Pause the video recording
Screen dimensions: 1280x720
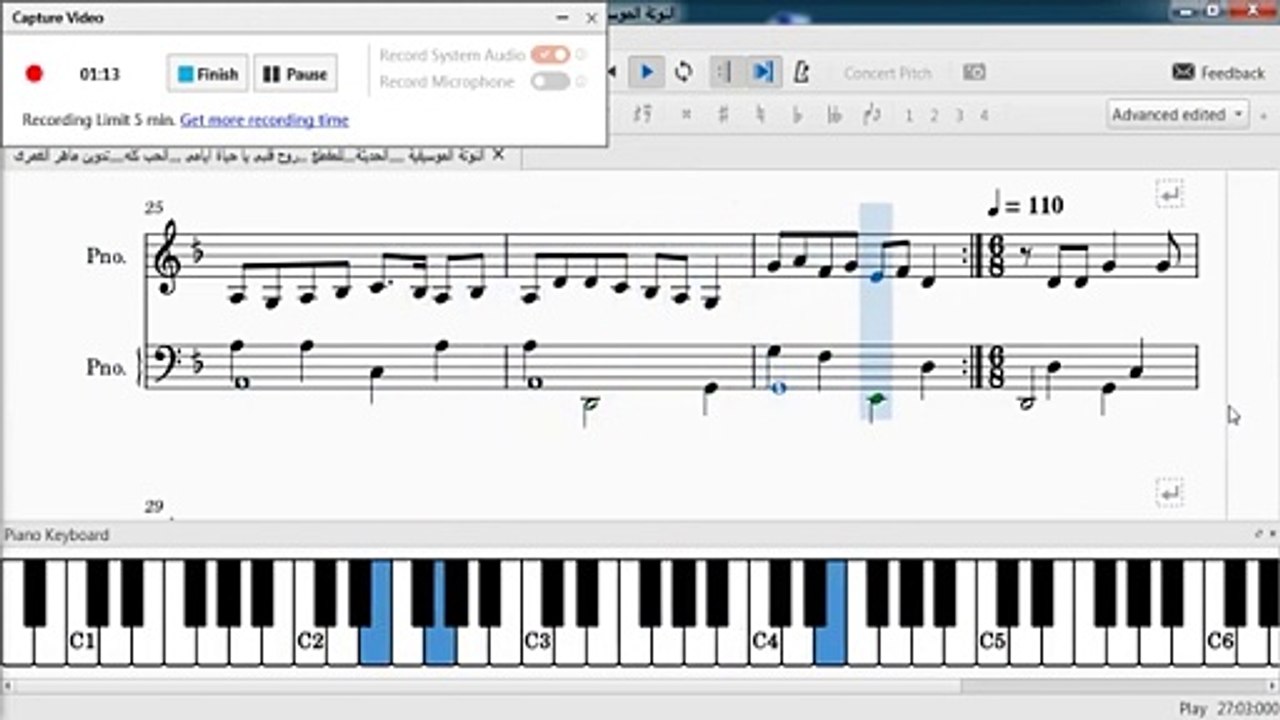point(296,74)
